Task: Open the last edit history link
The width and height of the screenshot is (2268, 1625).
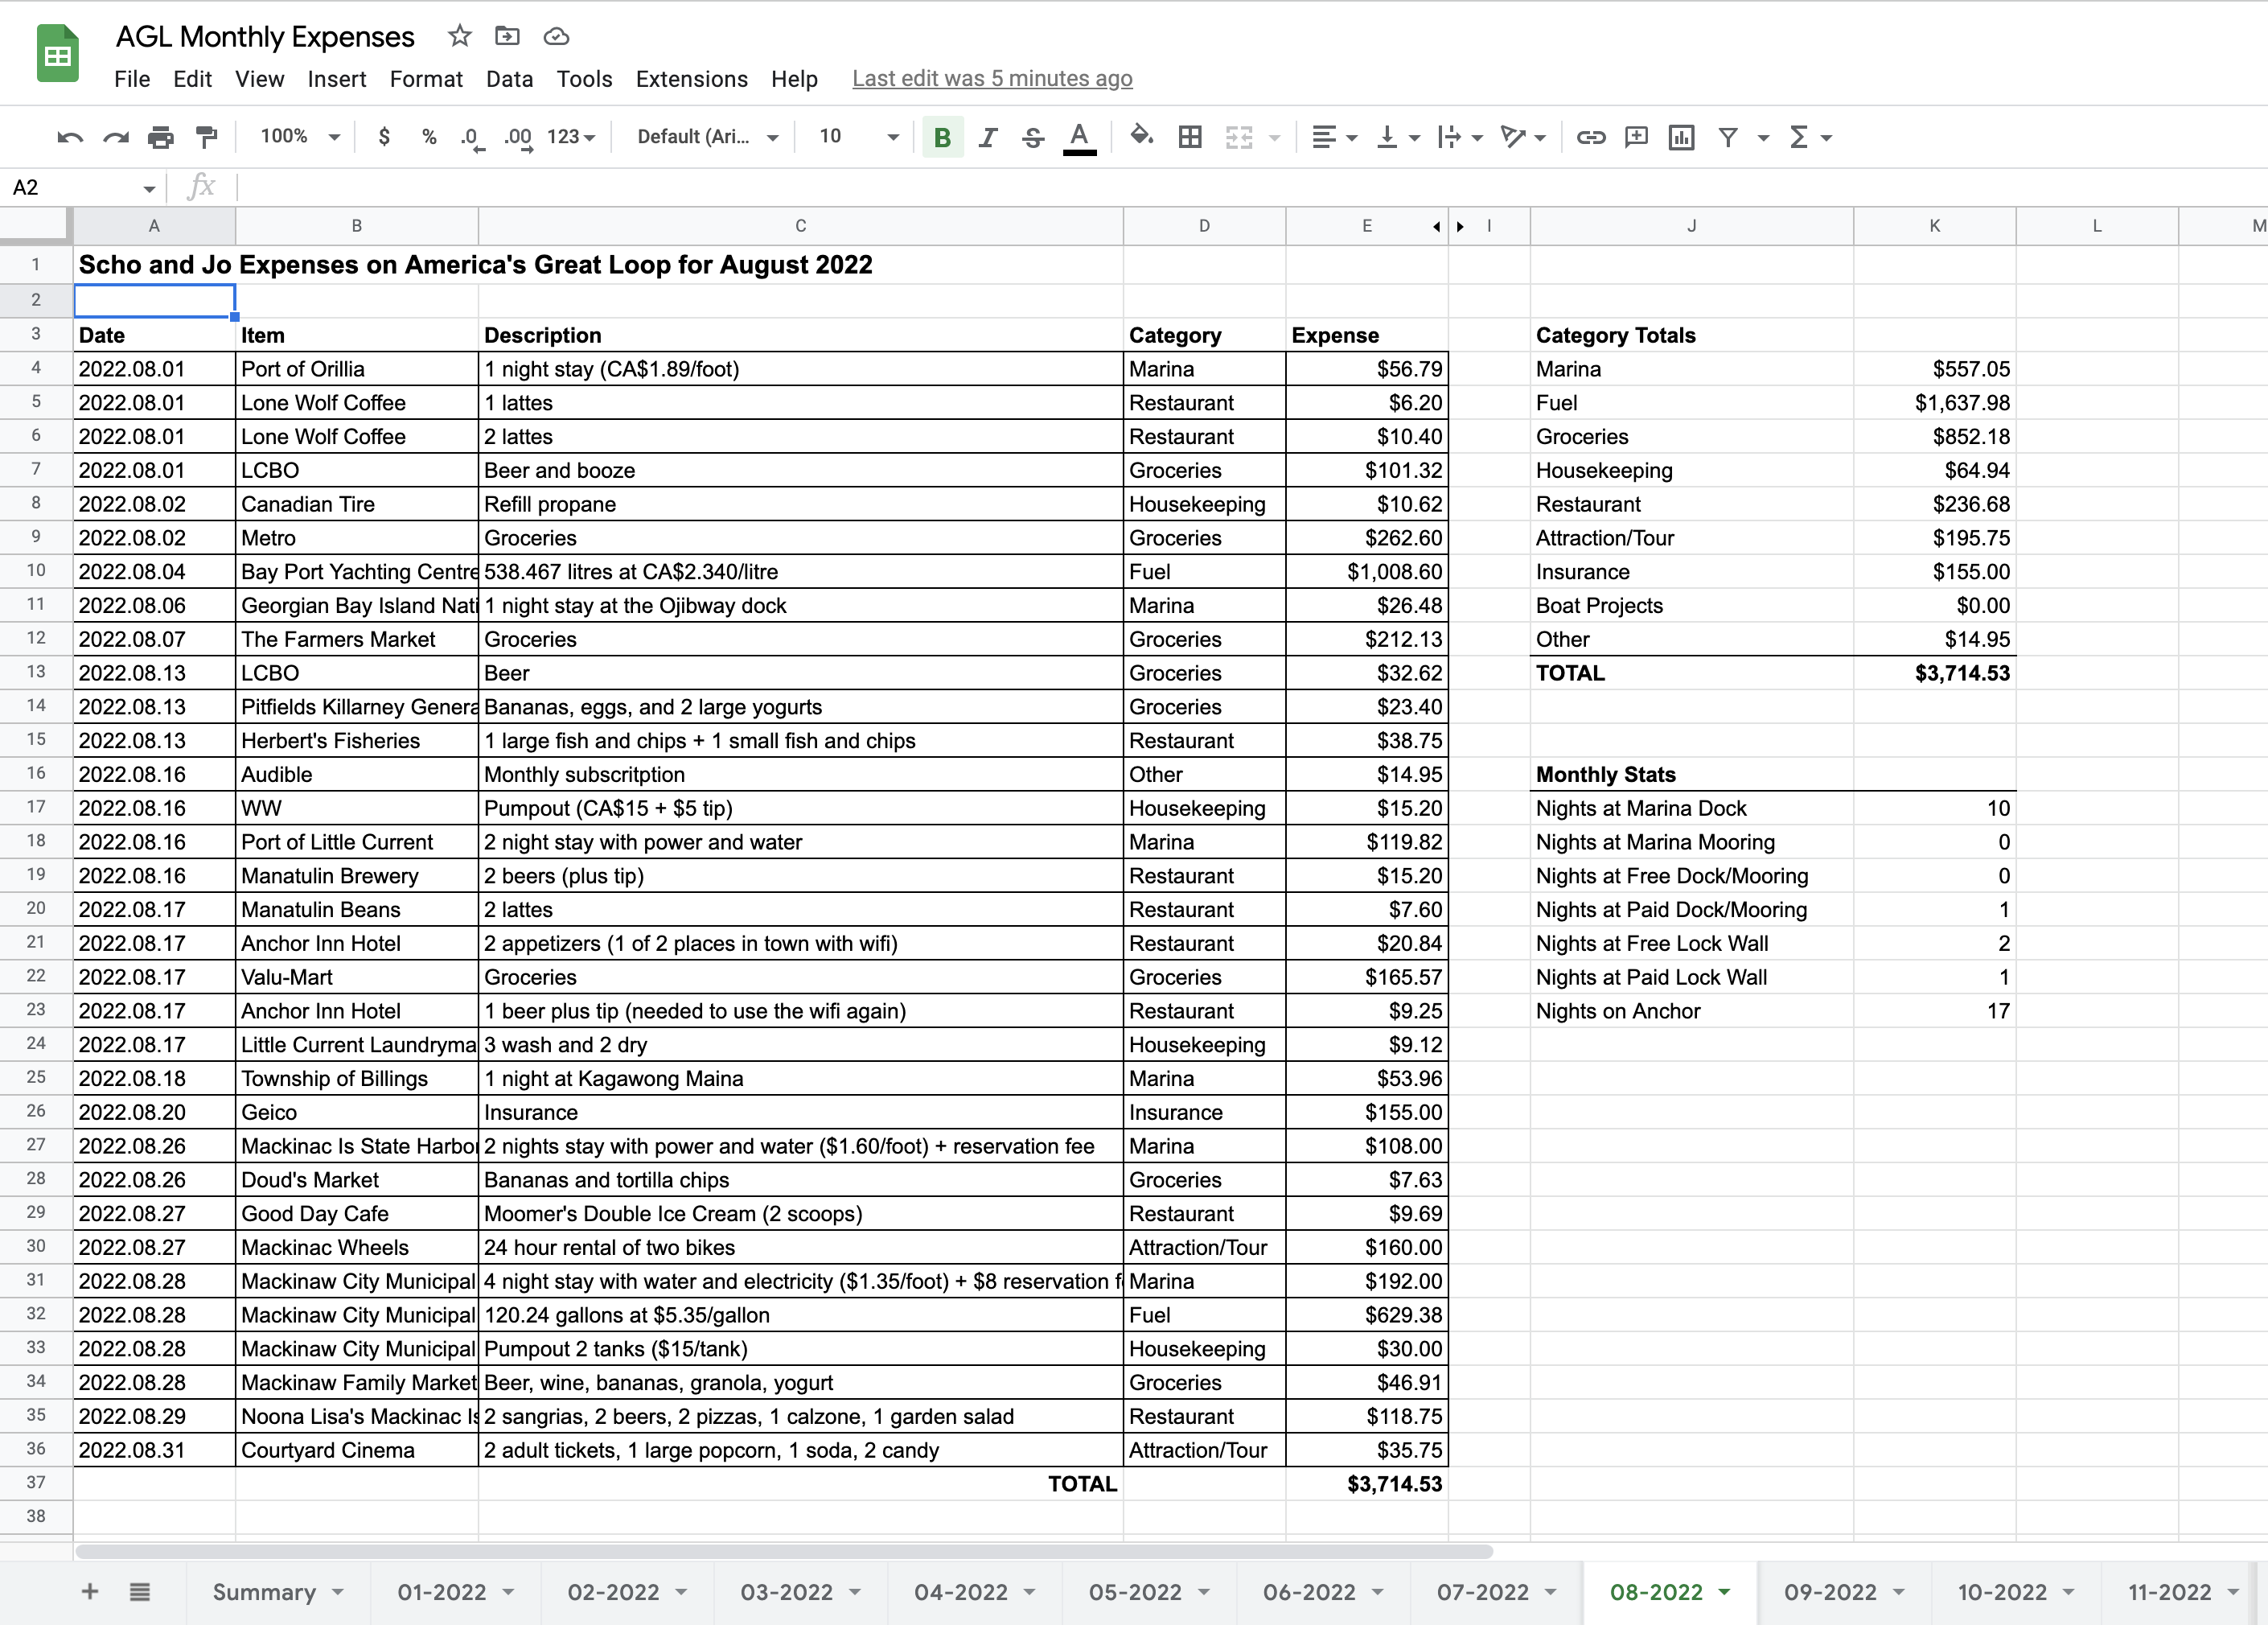Action: coord(991,79)
